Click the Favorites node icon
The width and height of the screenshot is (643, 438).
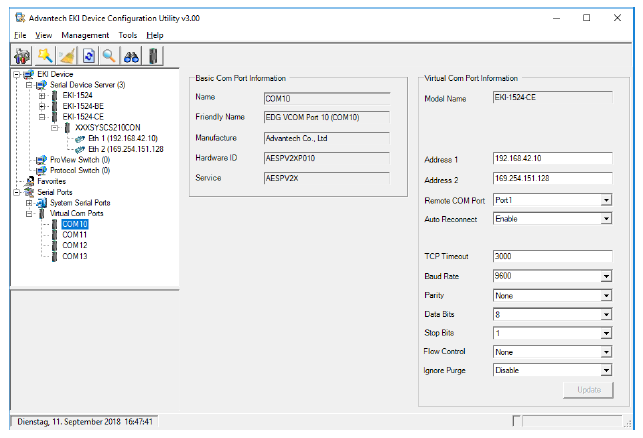30,181
